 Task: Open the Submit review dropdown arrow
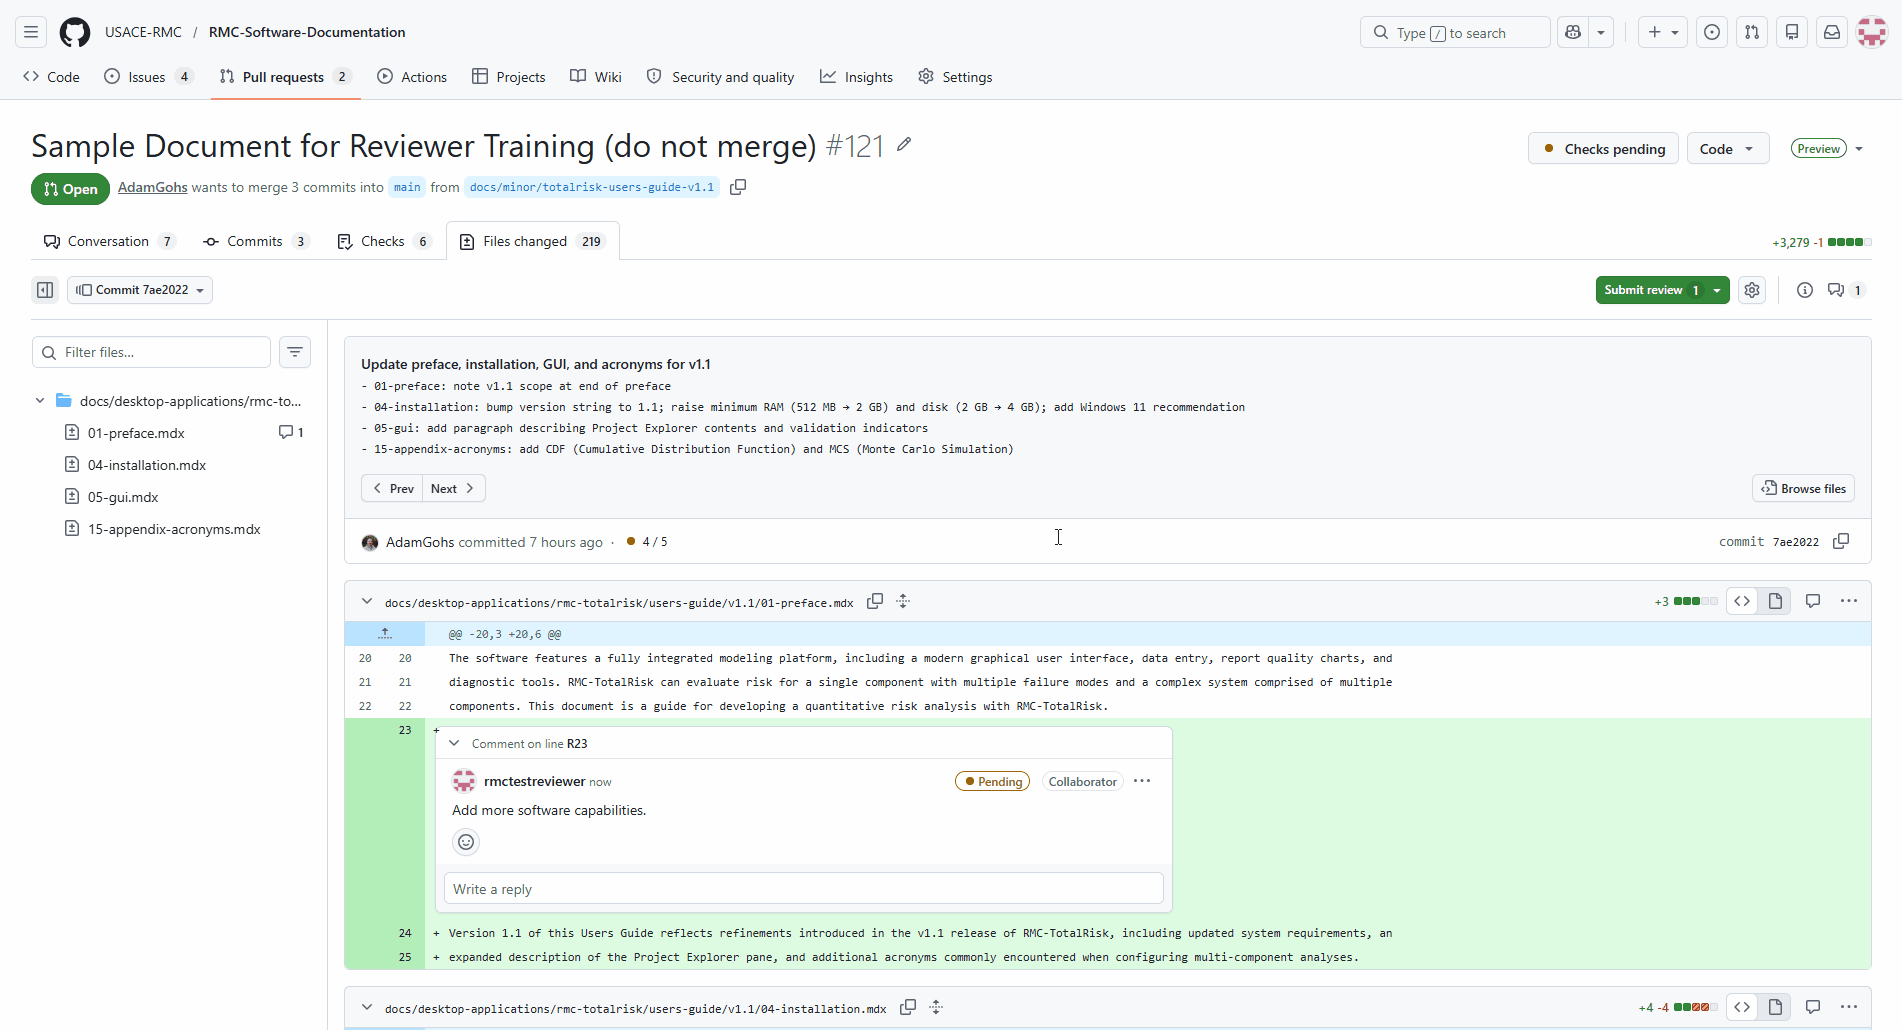(x=1717, y=290)
